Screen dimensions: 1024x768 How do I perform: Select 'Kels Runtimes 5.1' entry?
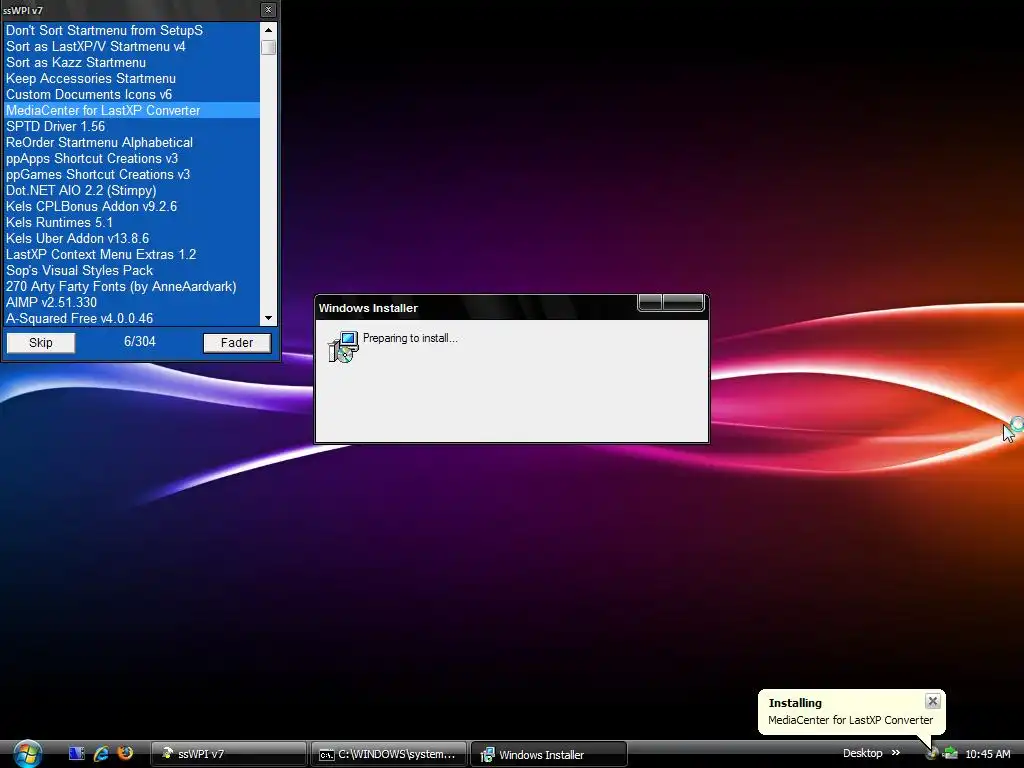coord(132,222)
